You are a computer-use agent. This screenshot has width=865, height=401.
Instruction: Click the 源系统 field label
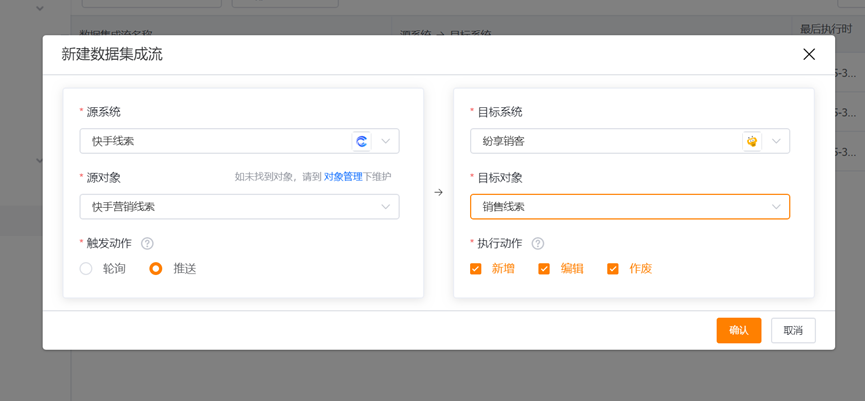[104, 113]
